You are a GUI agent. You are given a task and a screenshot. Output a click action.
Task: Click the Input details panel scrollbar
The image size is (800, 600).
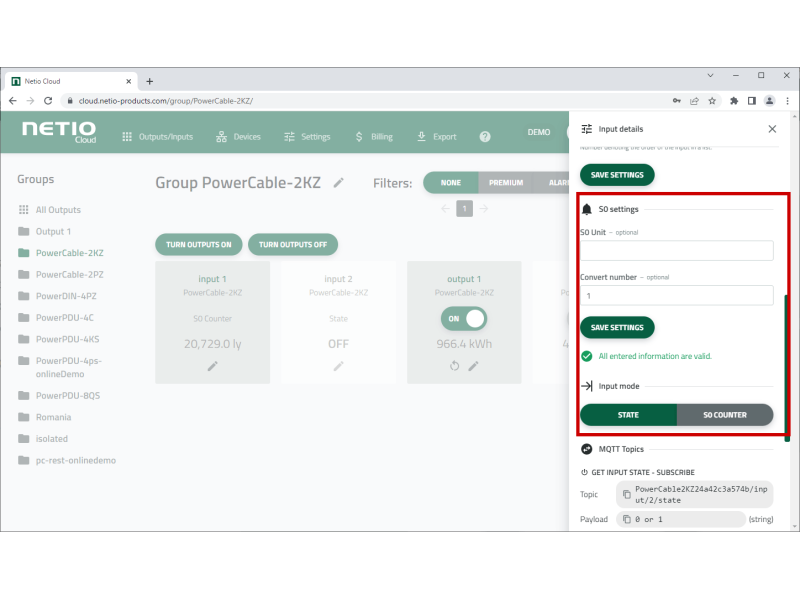pos(787,368)
